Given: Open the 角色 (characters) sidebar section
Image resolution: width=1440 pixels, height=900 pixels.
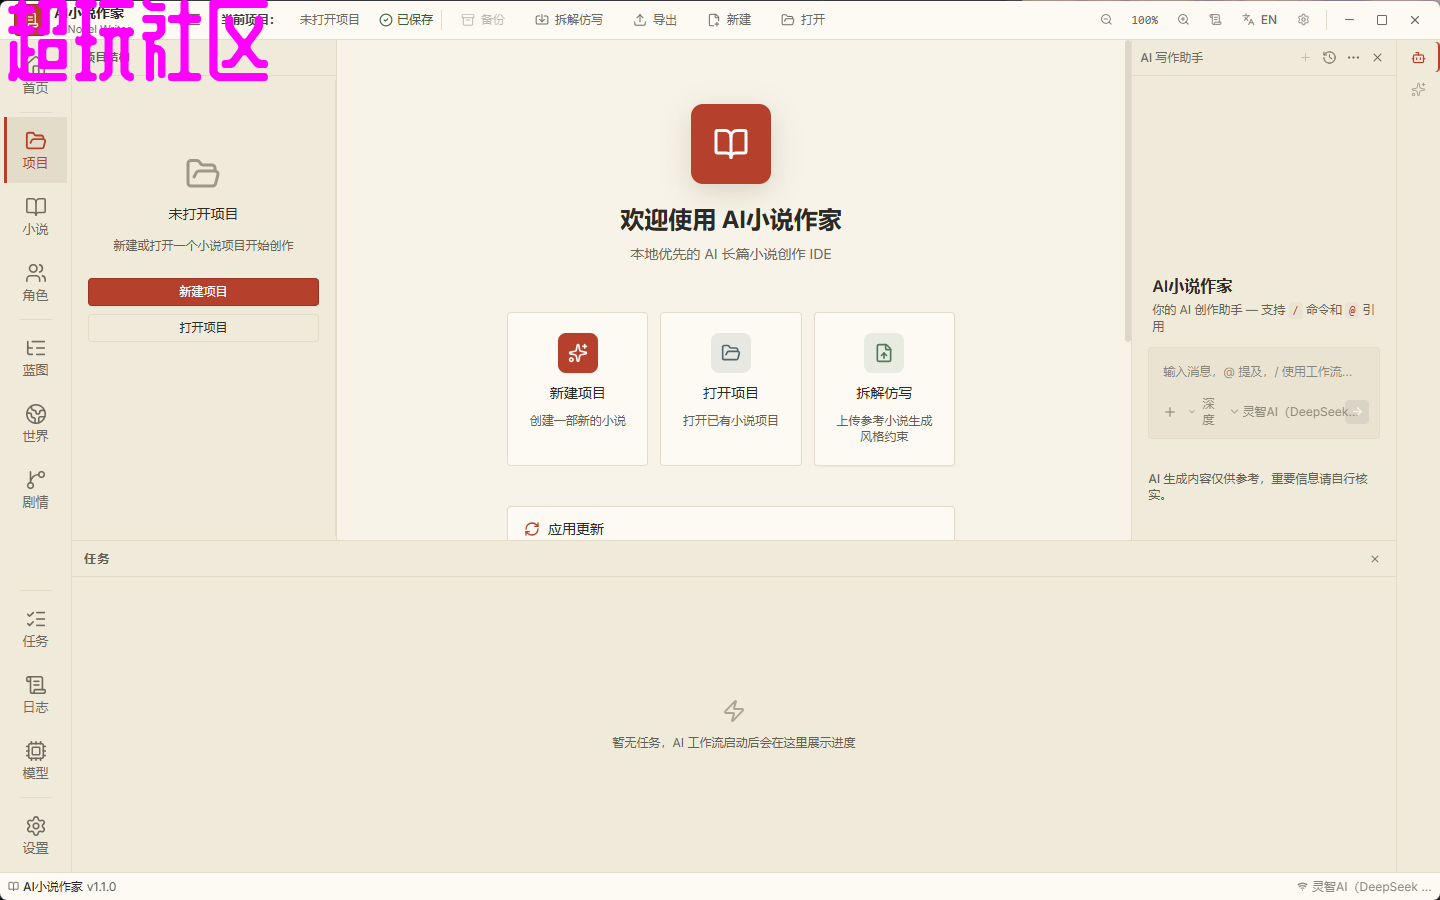Looking at the screenshot, I should (36, 282).
